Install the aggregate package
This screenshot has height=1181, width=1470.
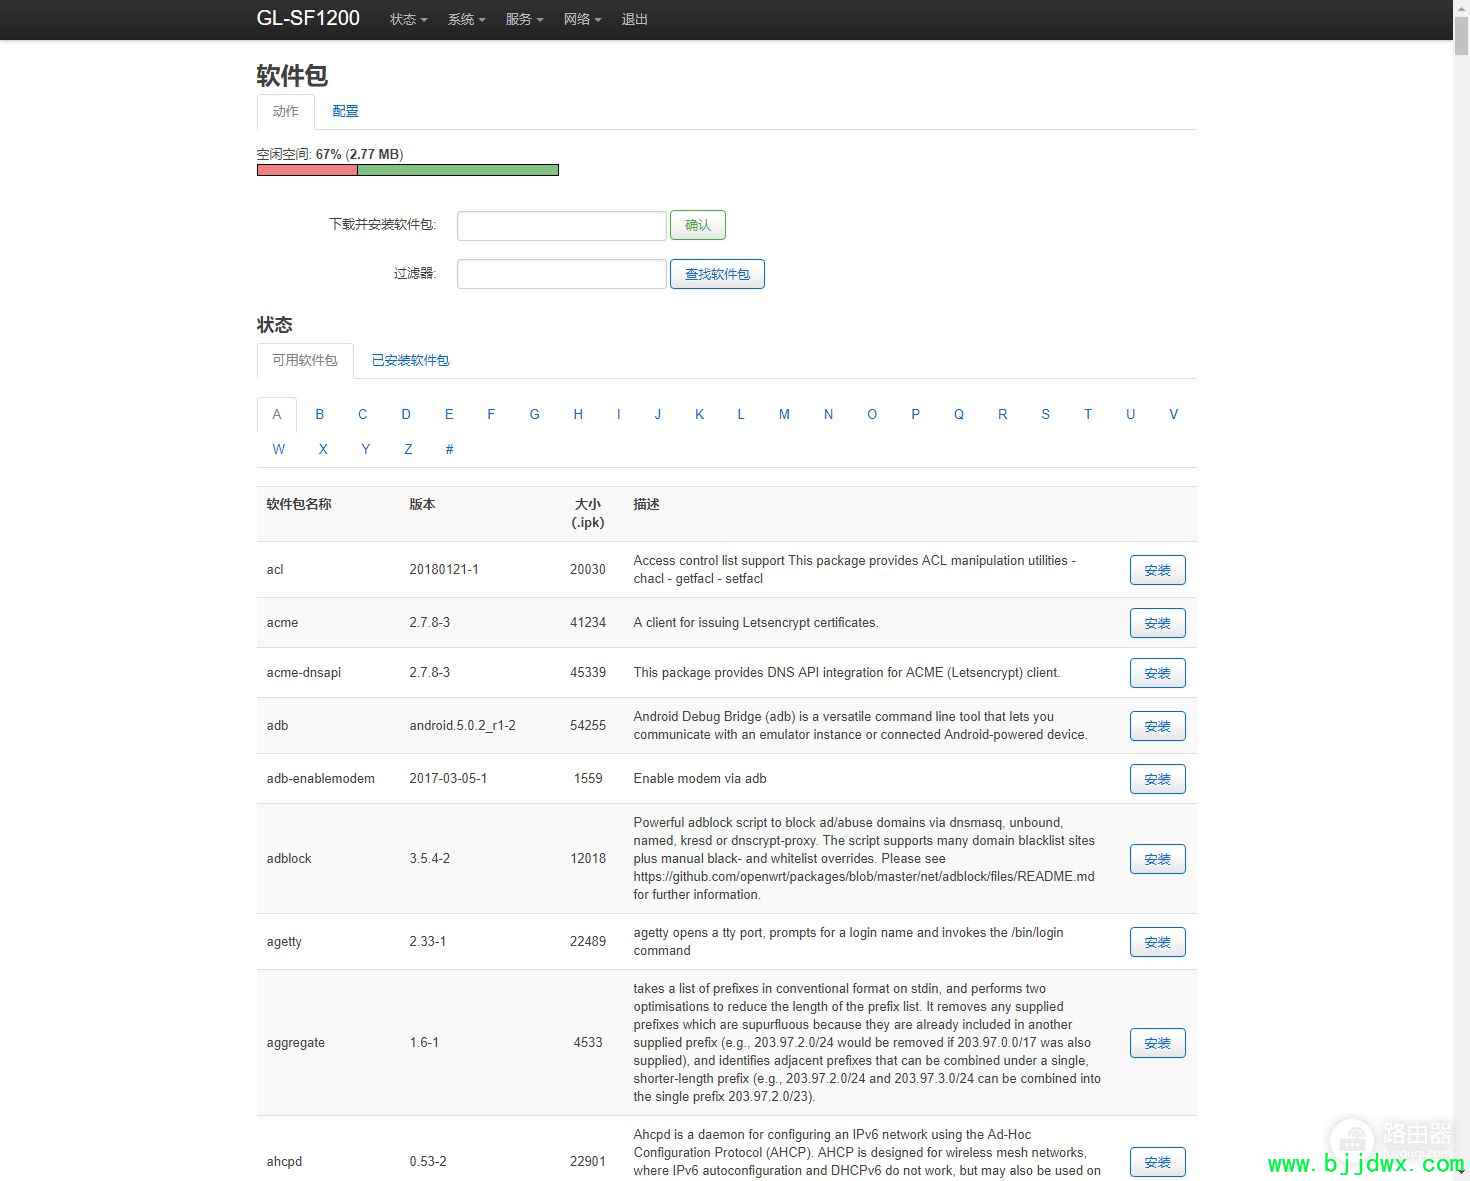[1158, 1043]
